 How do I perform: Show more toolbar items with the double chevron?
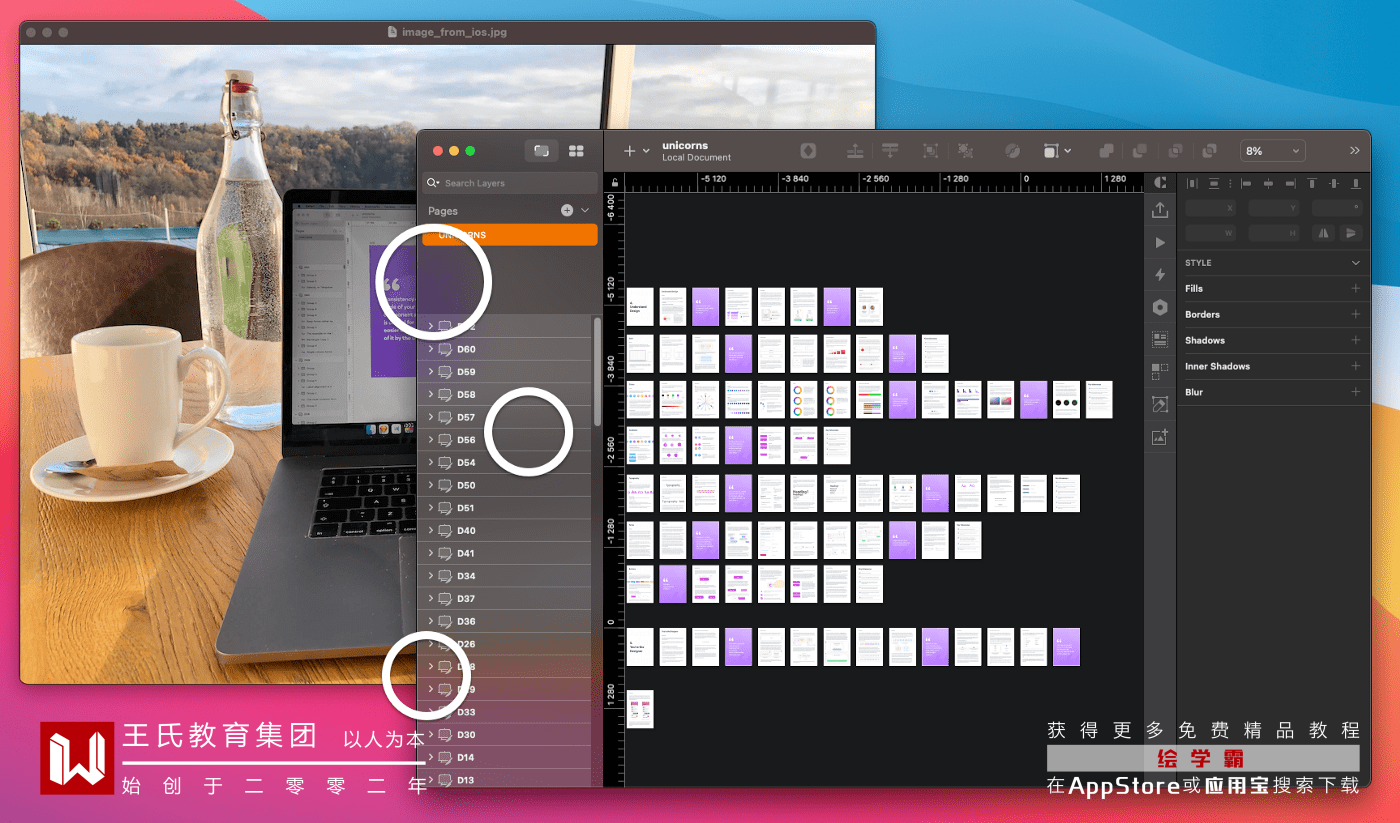point(1355,151)
